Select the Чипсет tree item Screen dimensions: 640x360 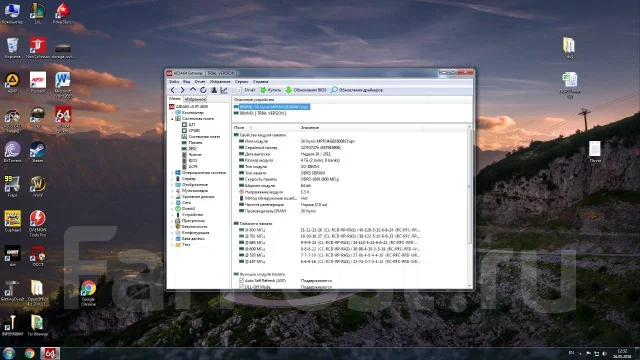[191, 155]
